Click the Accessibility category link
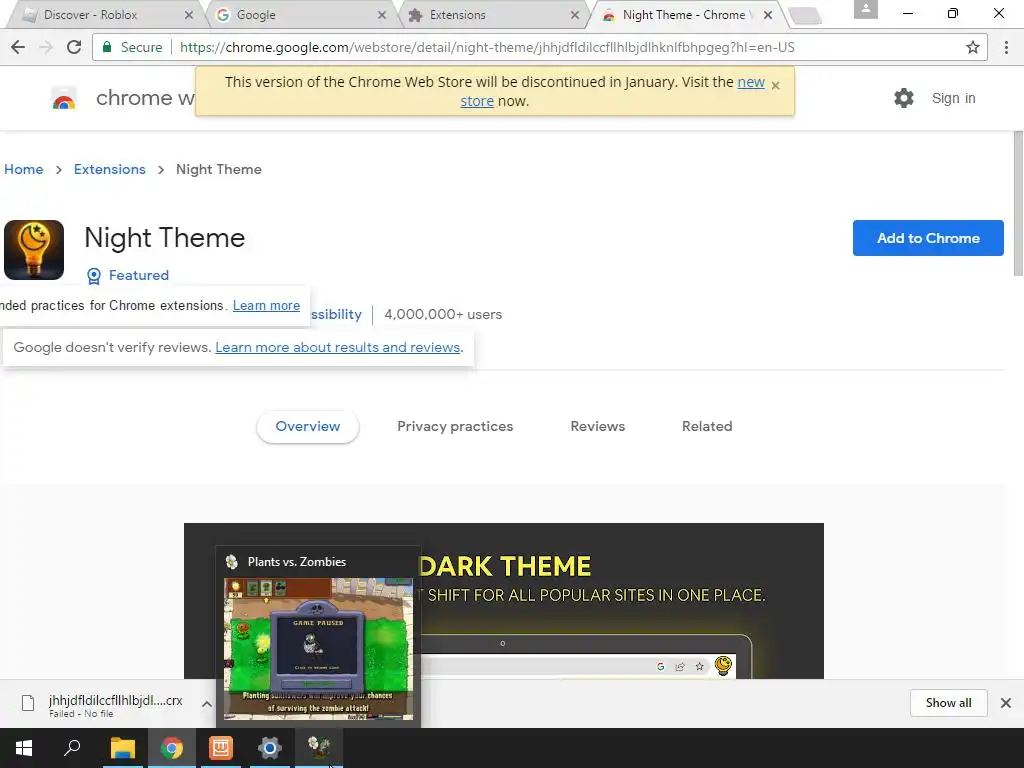Screen dimensions: 1024x768 click(x=336, y=315)
